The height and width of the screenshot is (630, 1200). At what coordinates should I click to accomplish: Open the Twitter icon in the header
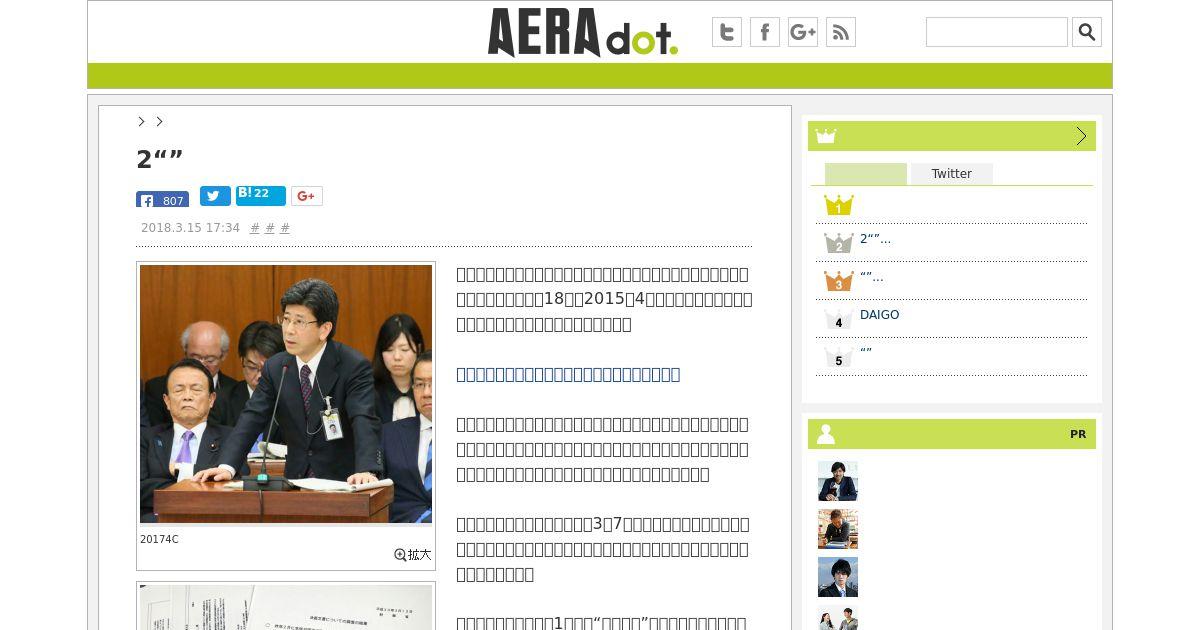pos(727,32)
